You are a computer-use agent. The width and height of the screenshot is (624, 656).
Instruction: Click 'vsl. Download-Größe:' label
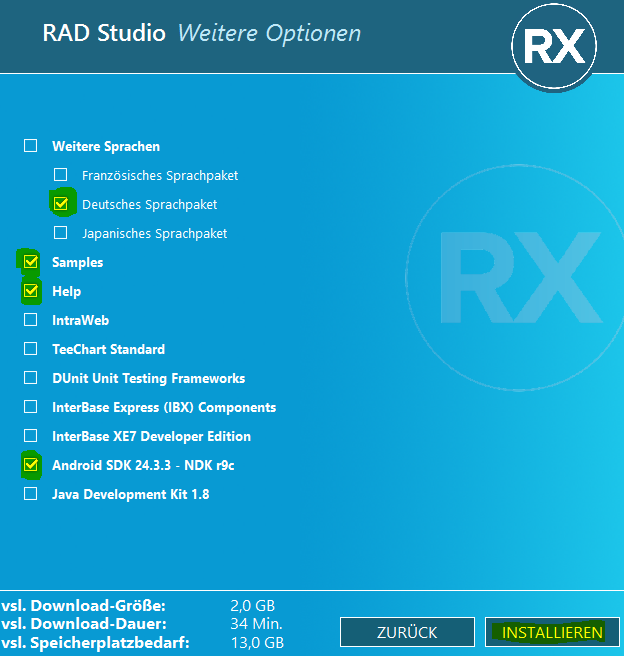[84, 606]
